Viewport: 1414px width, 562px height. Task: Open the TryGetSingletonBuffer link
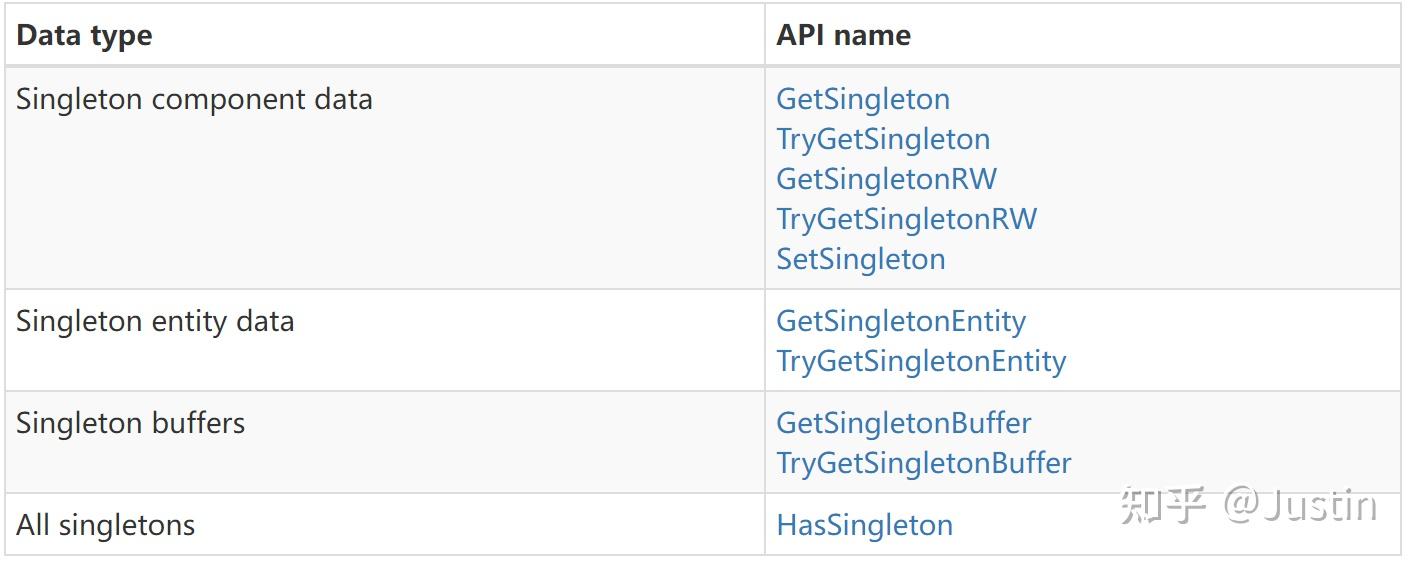[x=923, y=463]
